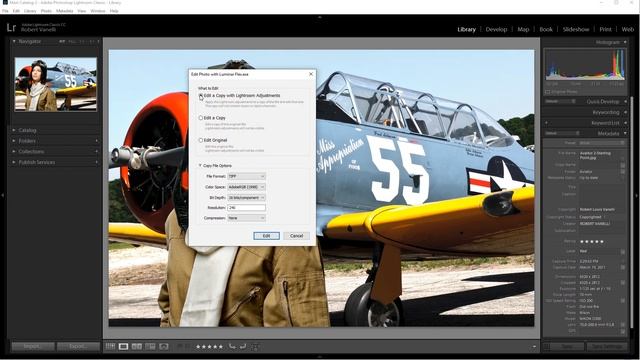Switch to Grid view in the toolbar
640x360 pixels.
(110, 347)
